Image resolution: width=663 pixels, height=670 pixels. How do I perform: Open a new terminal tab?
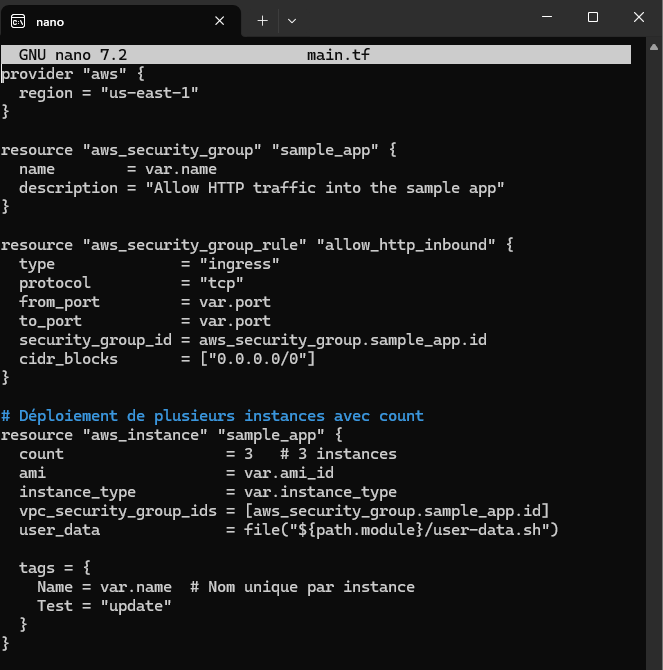[x=262, y=20]
